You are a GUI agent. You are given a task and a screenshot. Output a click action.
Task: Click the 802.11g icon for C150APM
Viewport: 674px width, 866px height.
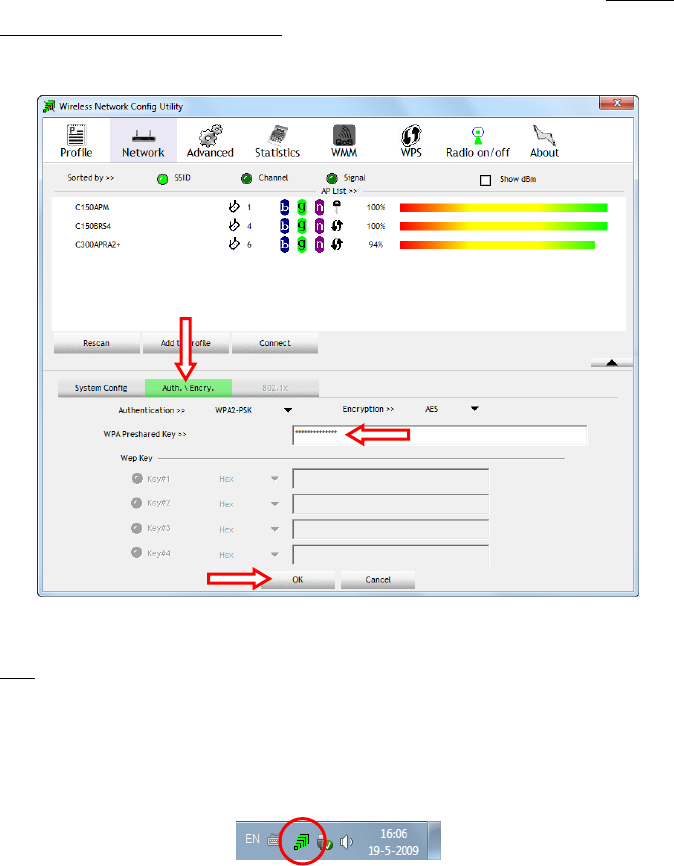(x=302, y=207)
